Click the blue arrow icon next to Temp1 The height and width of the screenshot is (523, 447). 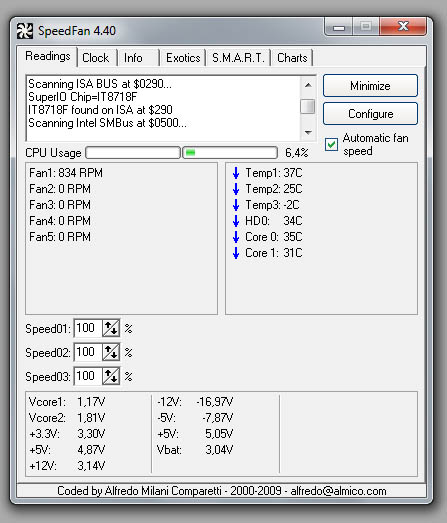236,173
